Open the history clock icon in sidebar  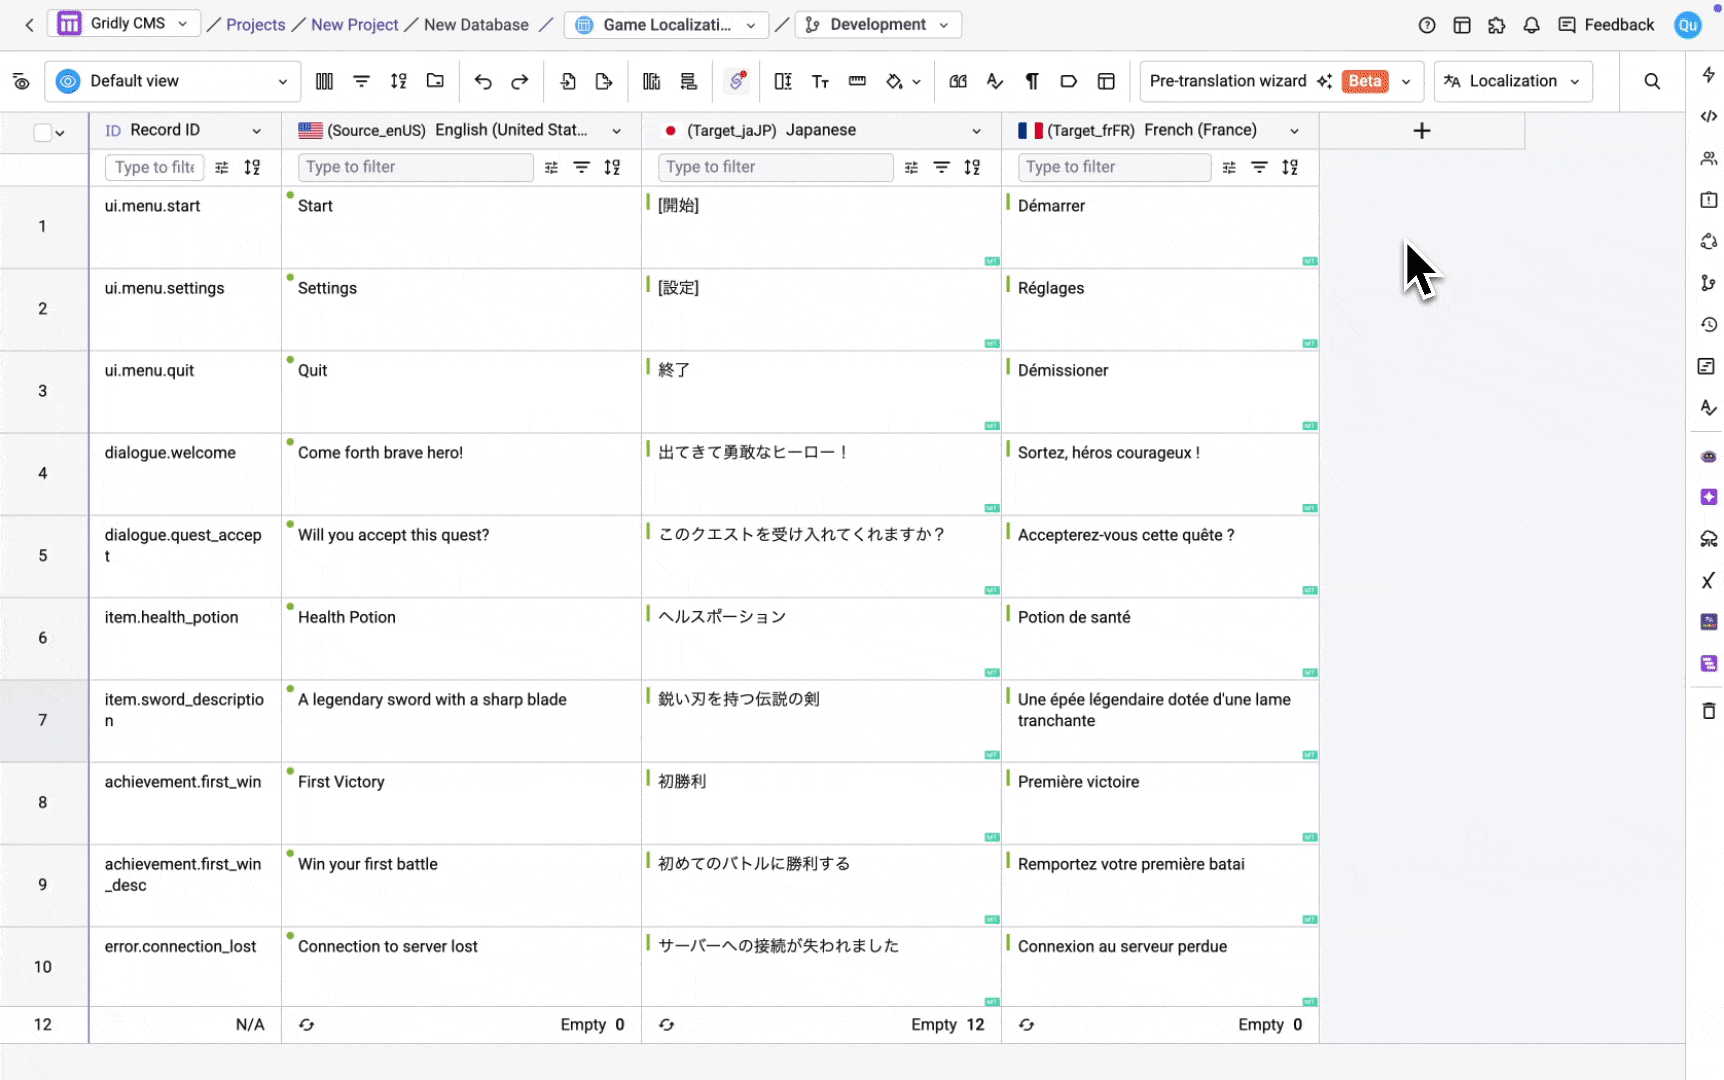[x=1708, y=325]
